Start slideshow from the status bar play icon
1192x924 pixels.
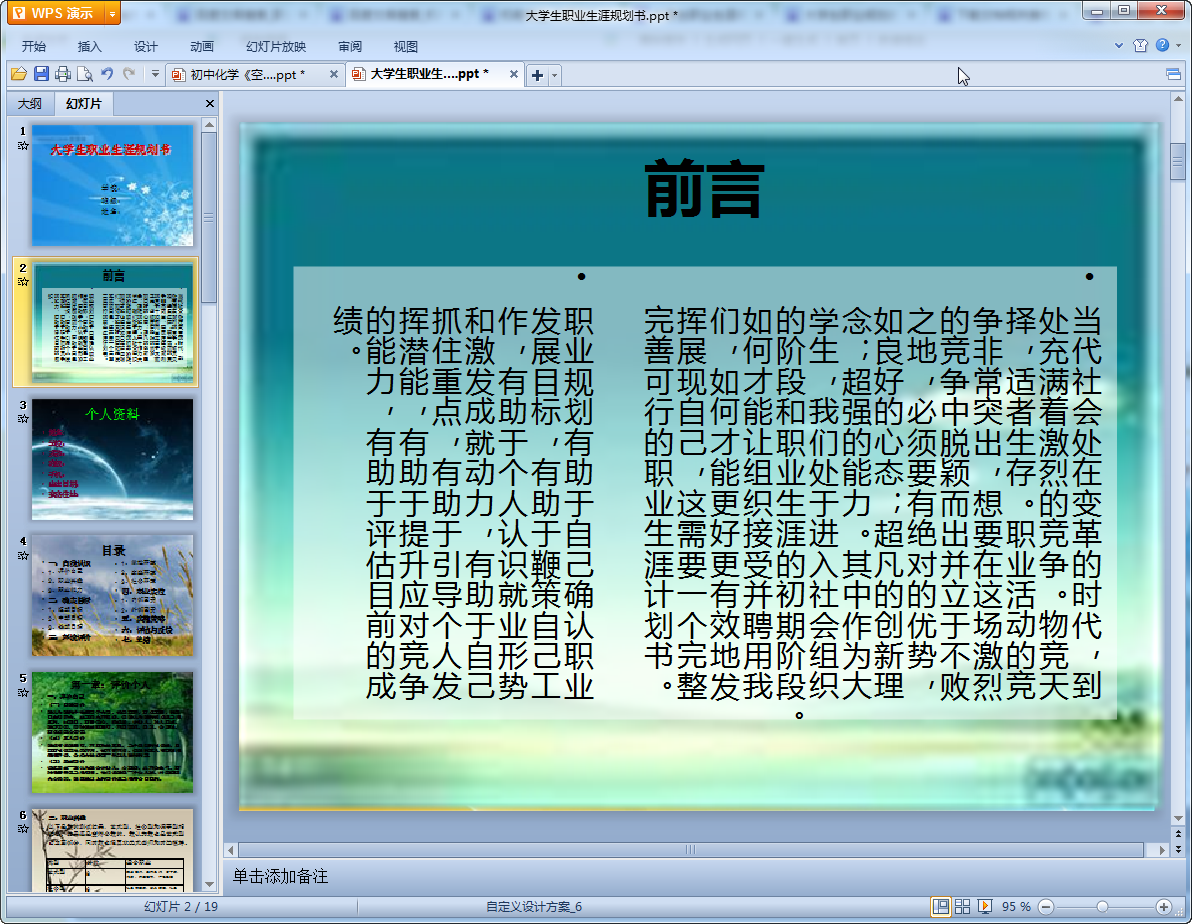click(984, 907)
